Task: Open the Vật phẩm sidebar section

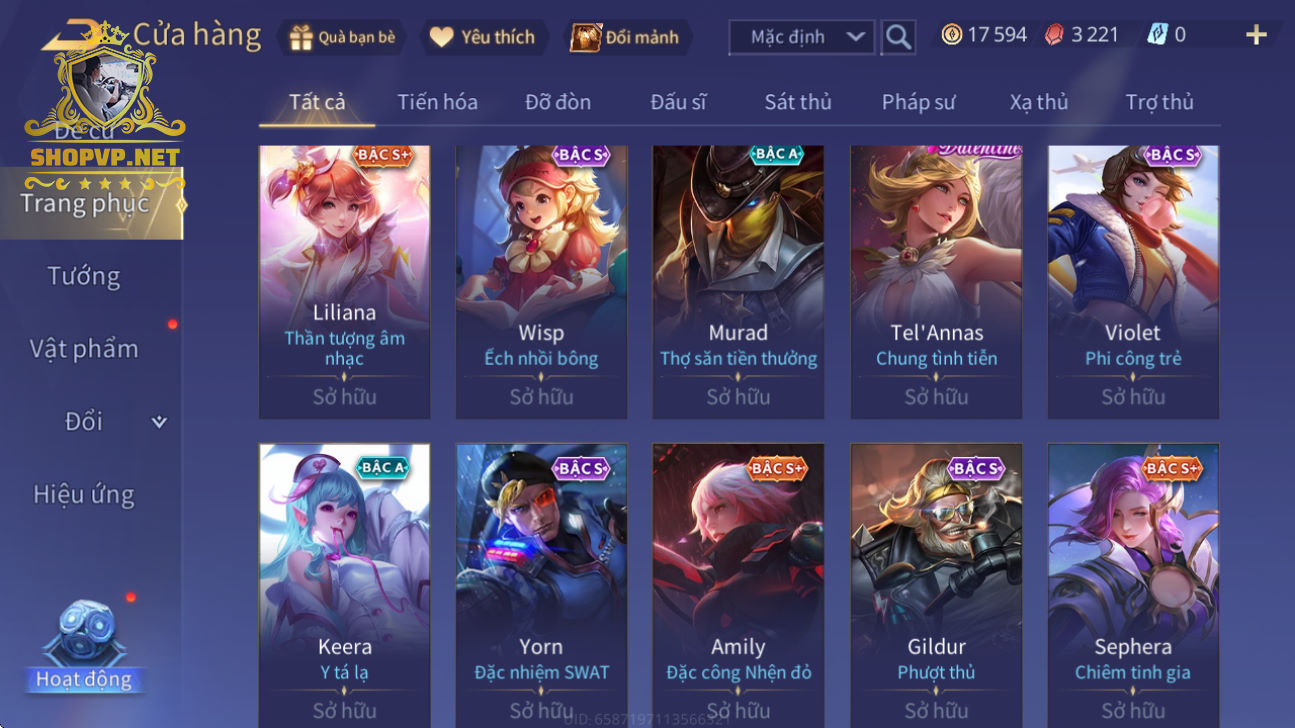Action: point(84,349)
